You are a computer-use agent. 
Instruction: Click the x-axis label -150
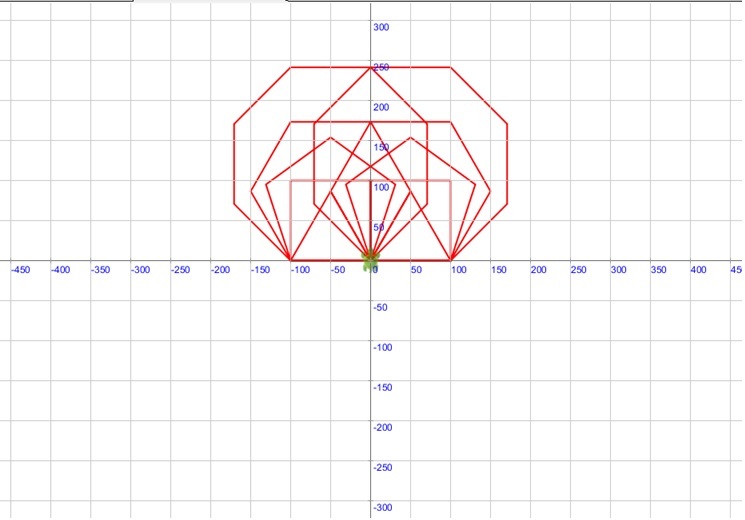click(x=260, y=270)
